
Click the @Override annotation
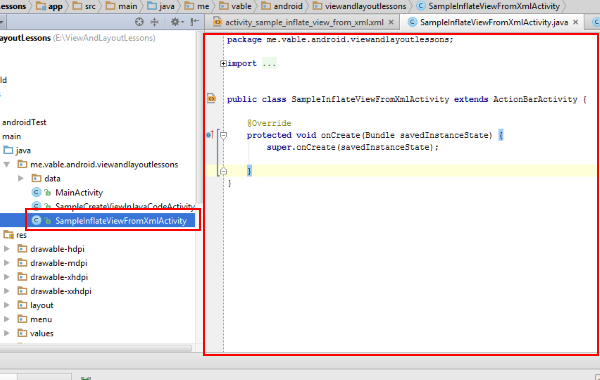[269, 123]
